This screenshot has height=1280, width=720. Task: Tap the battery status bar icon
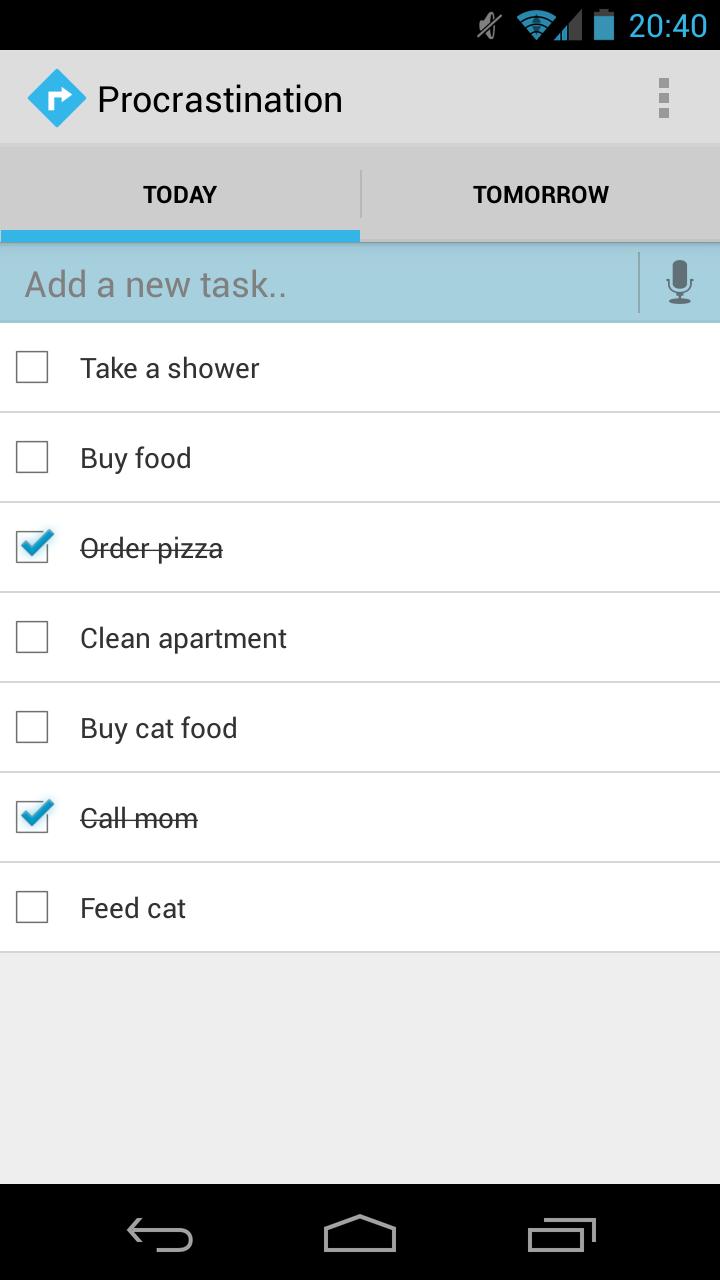pos(603,25)
